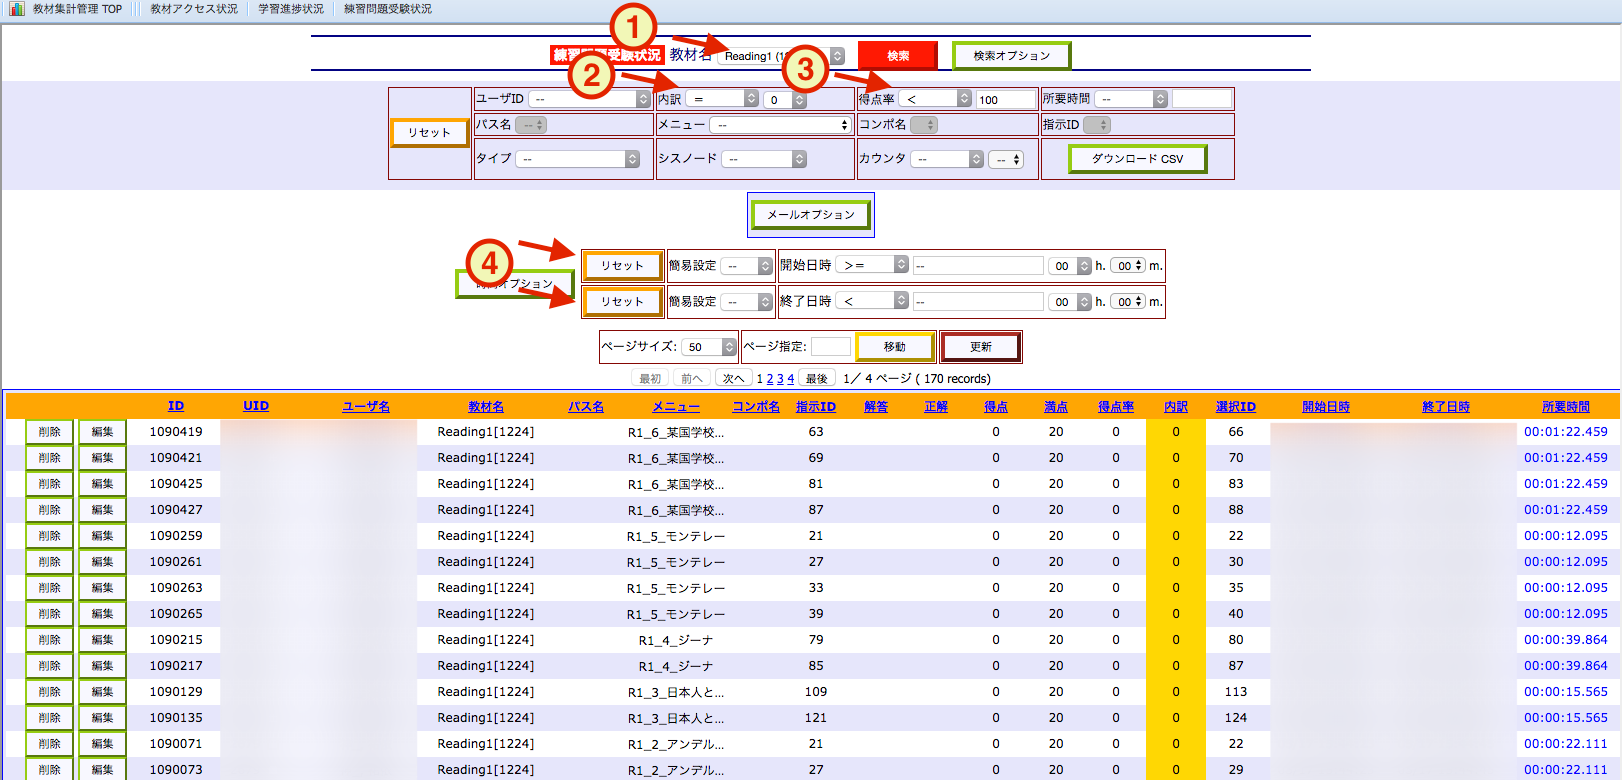Open the 練習問題受験状況 menu item

(388, 9)
